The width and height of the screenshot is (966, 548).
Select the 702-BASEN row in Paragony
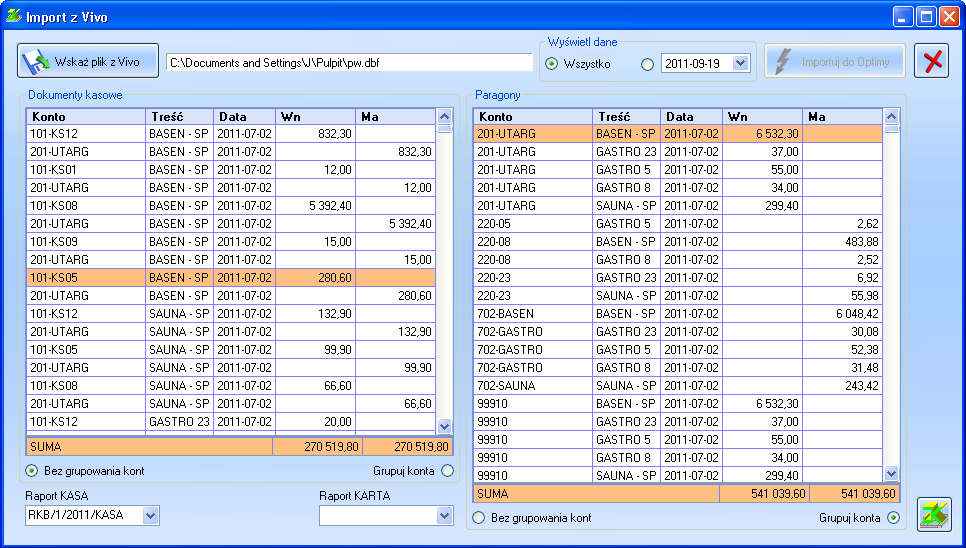pos(678,313)
